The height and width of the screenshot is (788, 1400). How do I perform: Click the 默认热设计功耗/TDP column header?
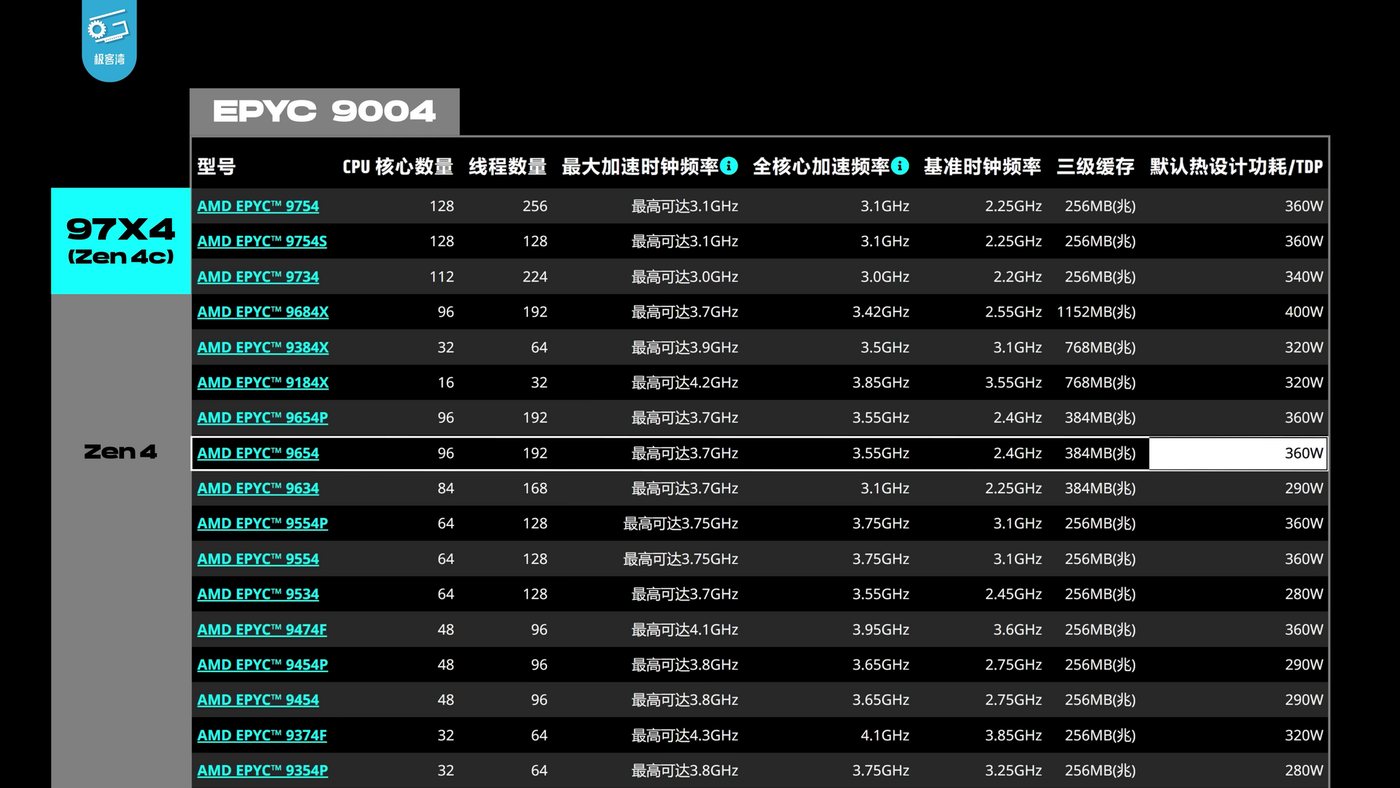1237,166
